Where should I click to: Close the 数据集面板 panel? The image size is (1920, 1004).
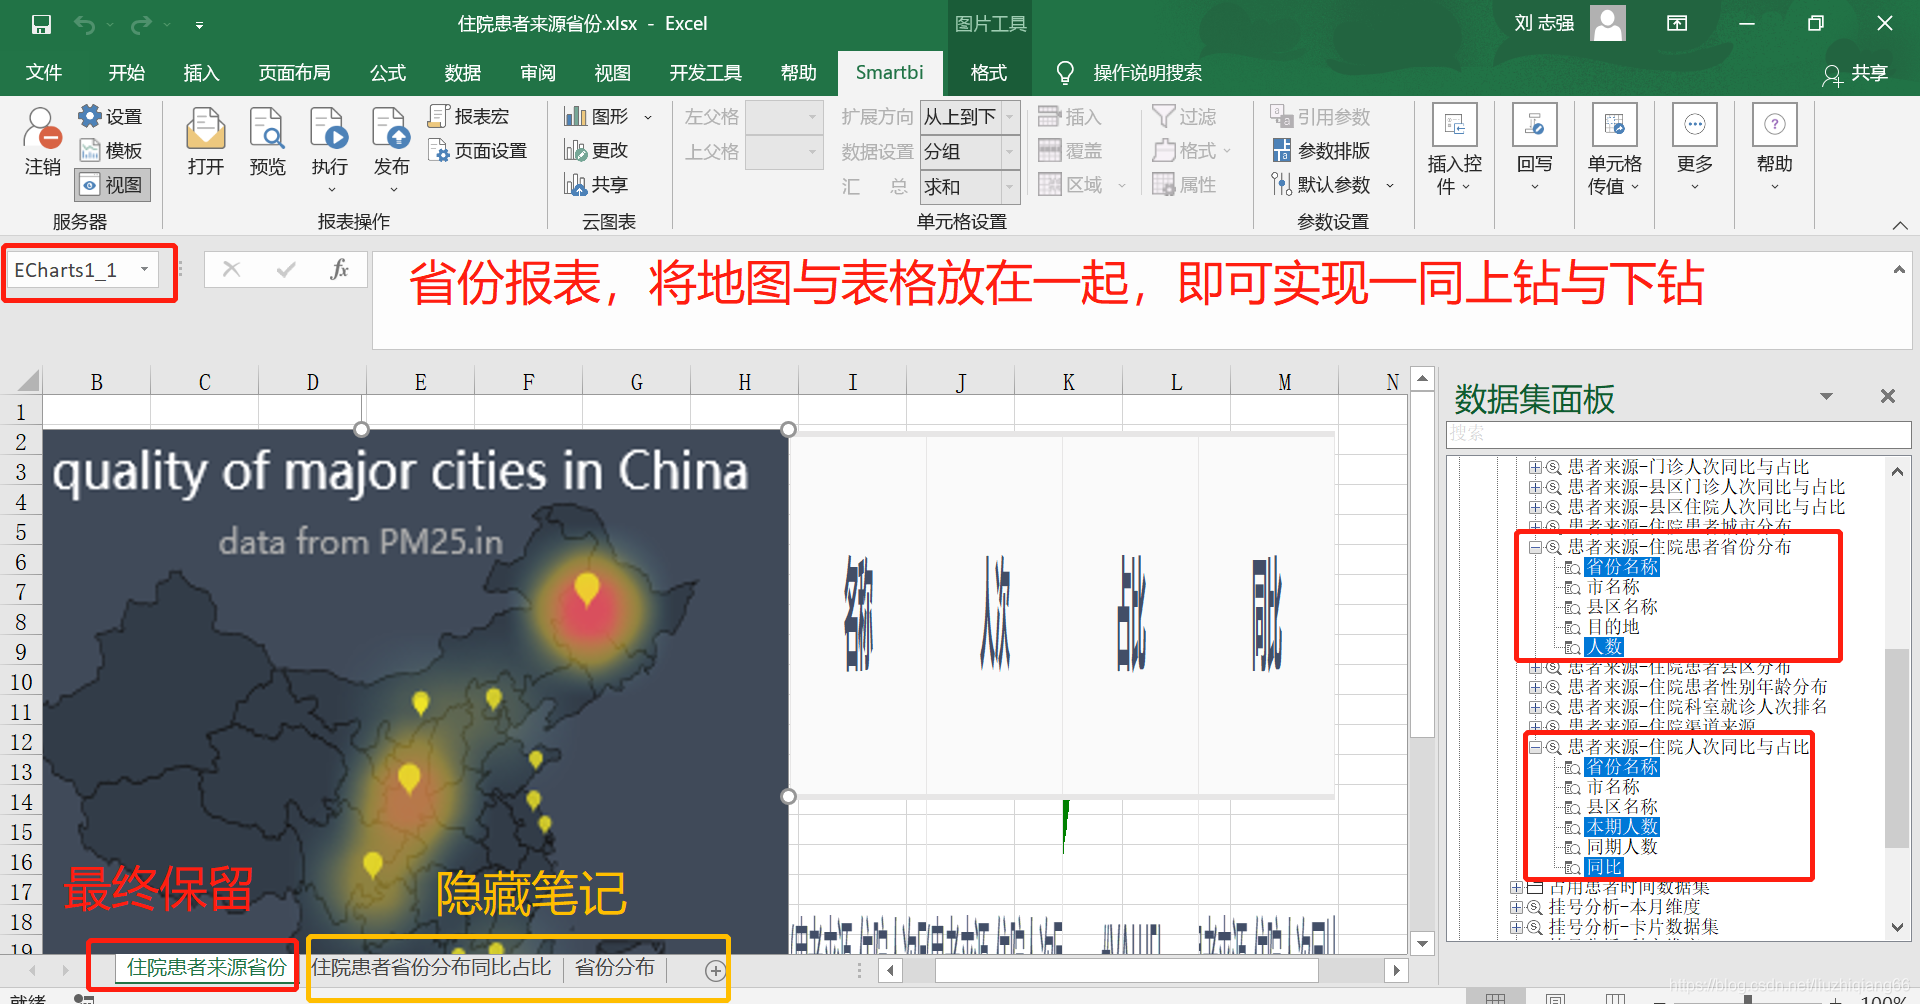pyautogui.click(x=1887, y=396)
